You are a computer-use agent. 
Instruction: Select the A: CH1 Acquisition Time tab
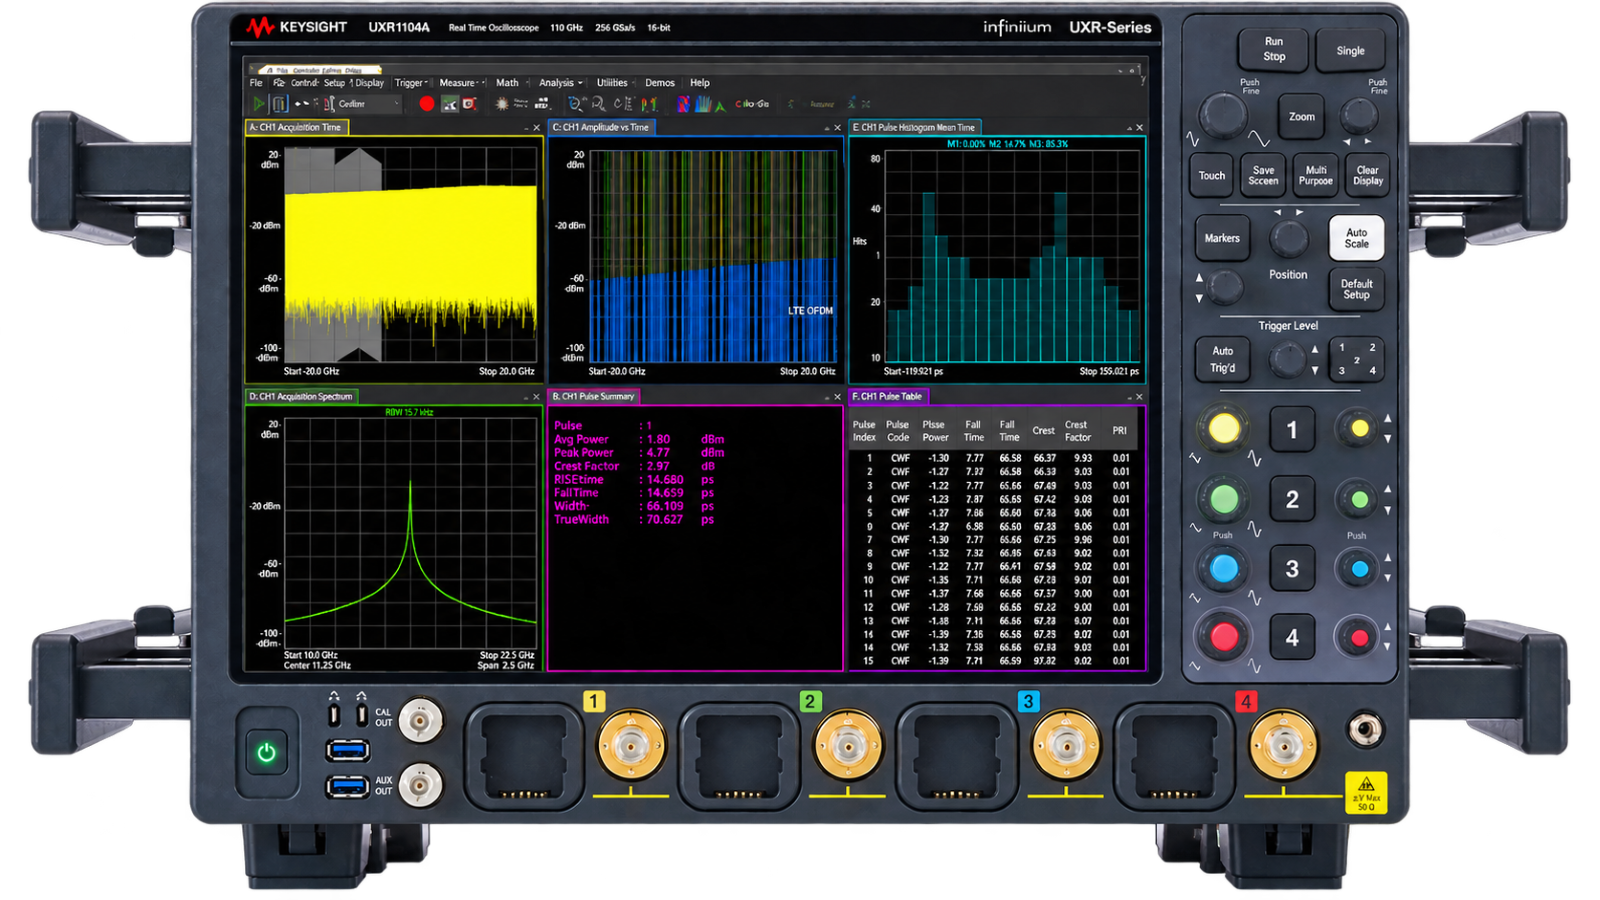click(296, 128)
